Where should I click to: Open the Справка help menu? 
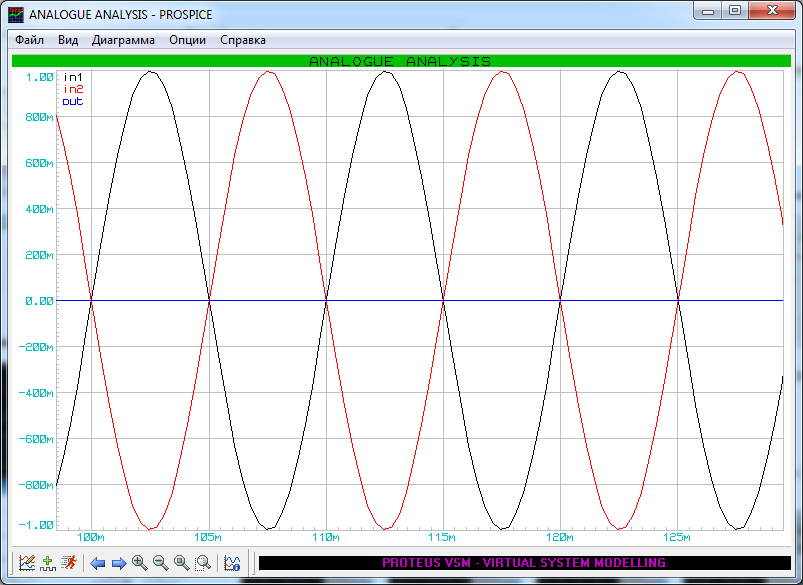(243, 40)
